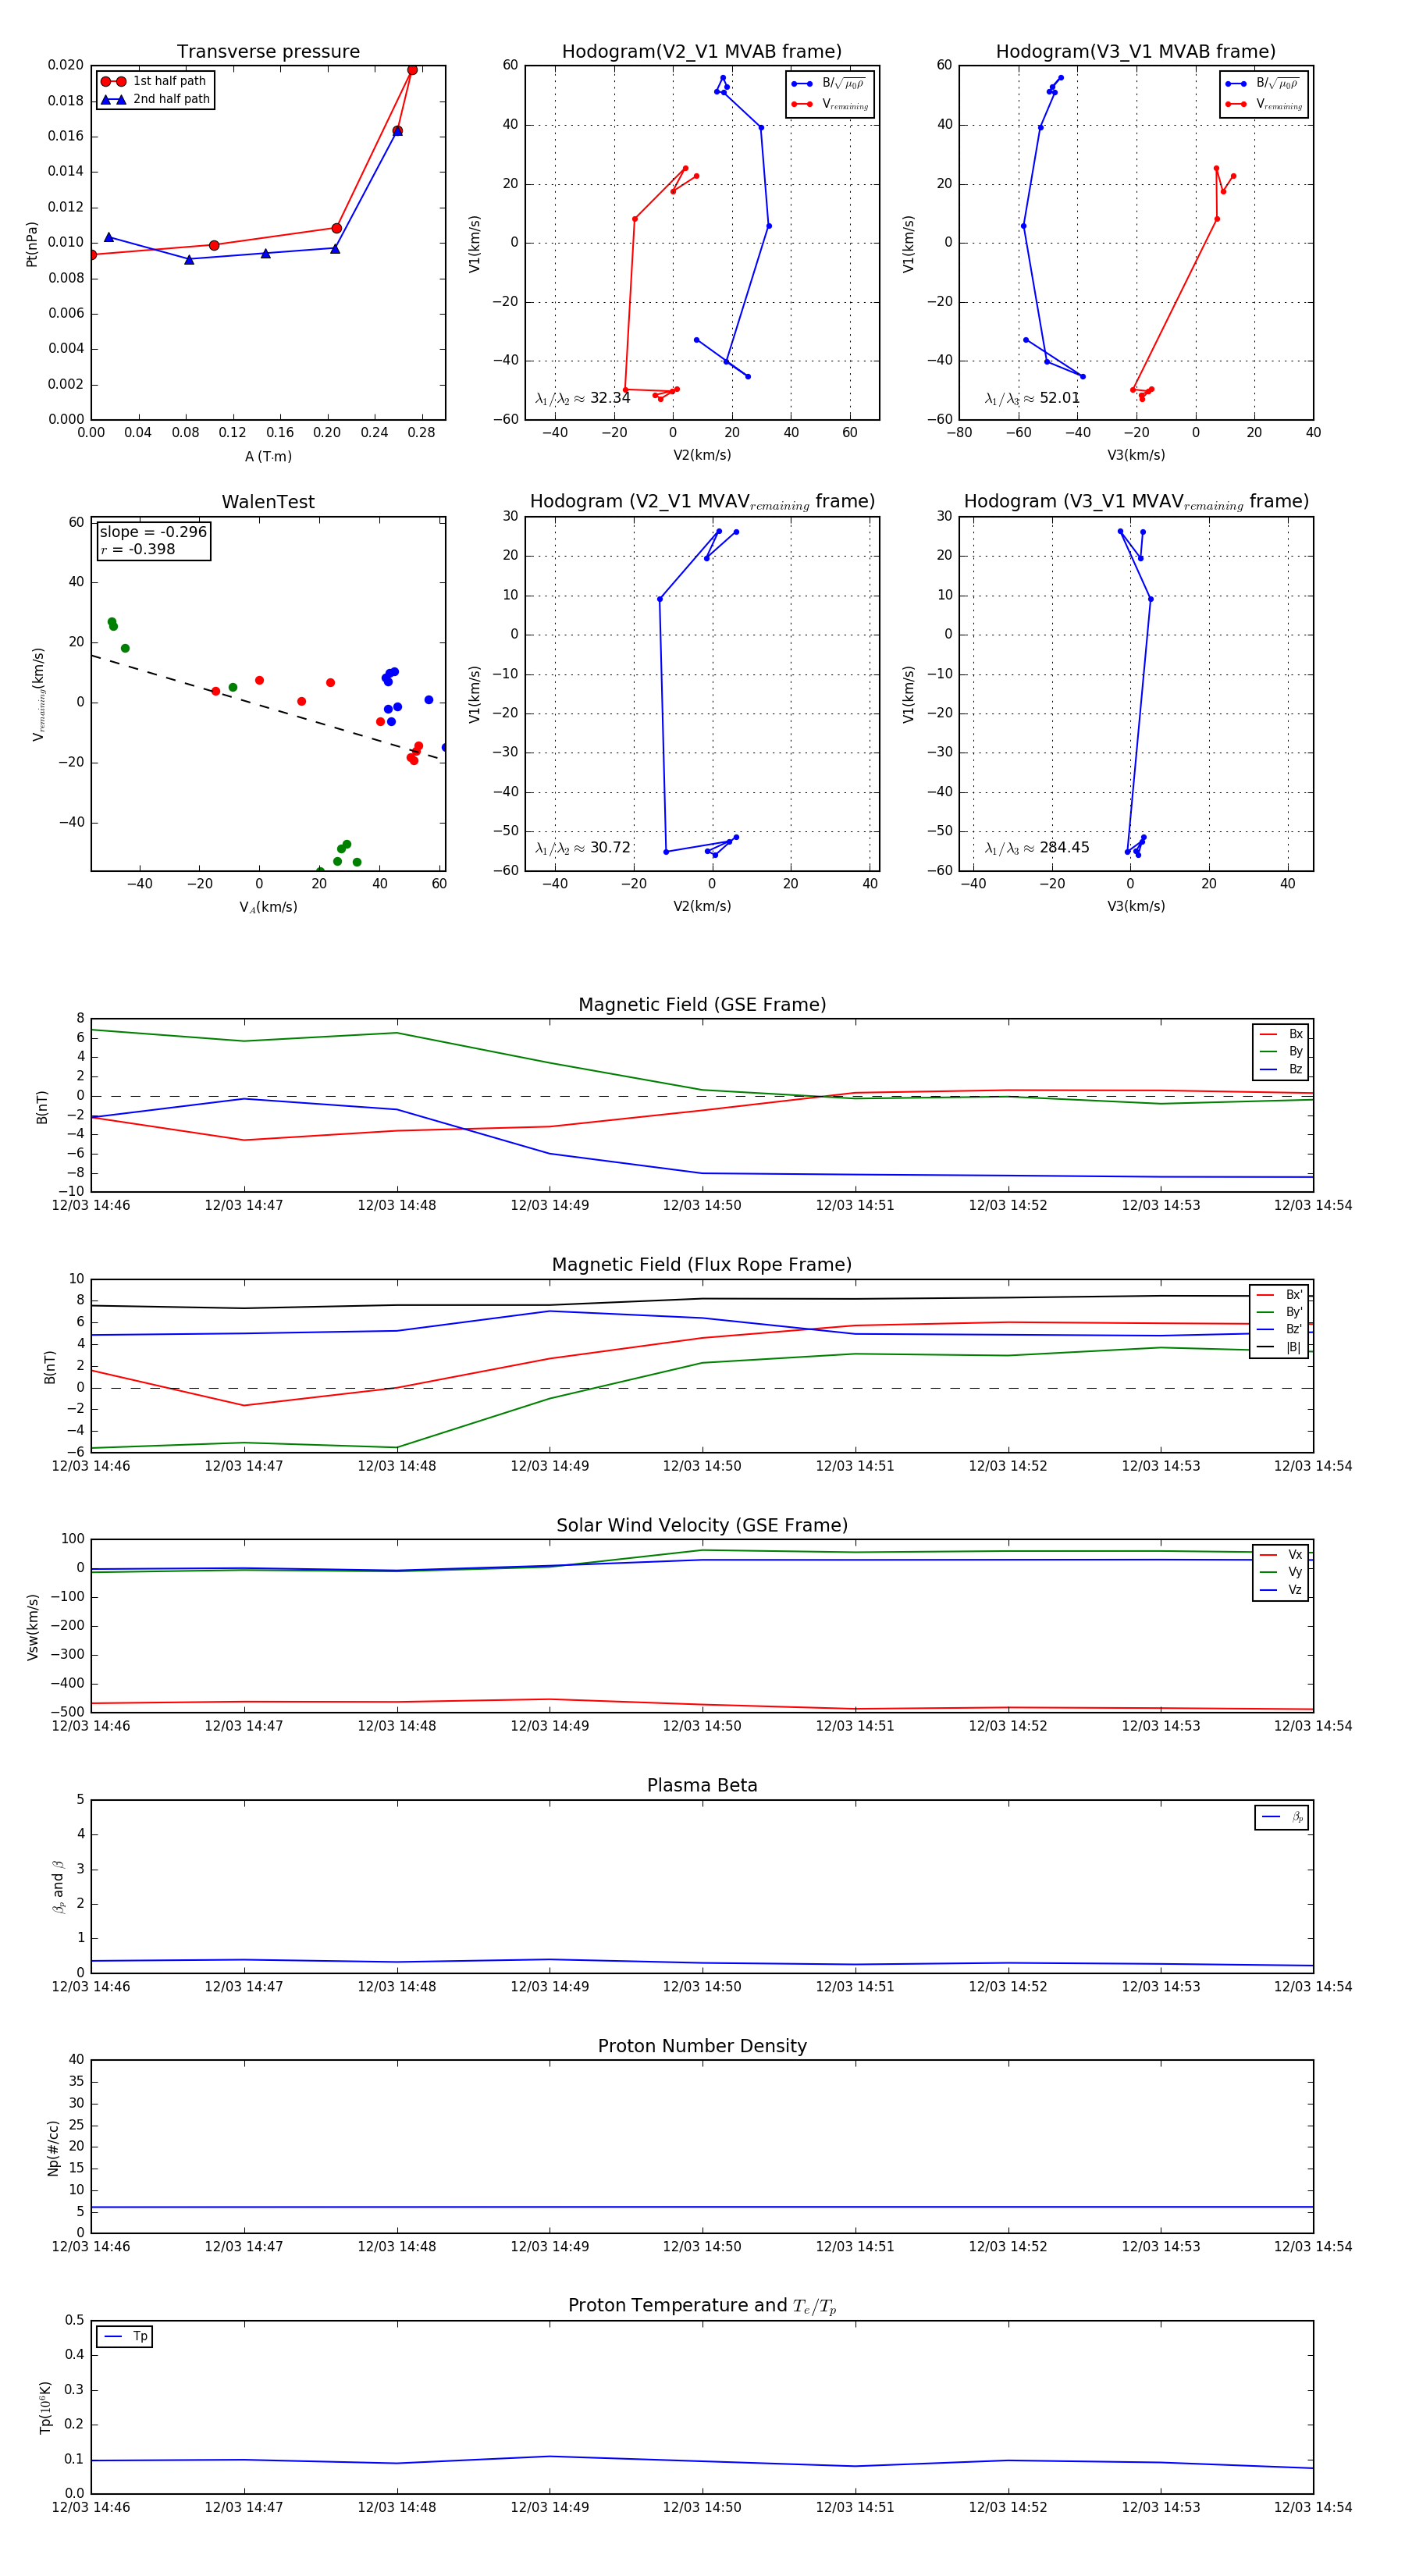
Task: Click the 'r = -0.398' annotation
Action: point(137,549)
